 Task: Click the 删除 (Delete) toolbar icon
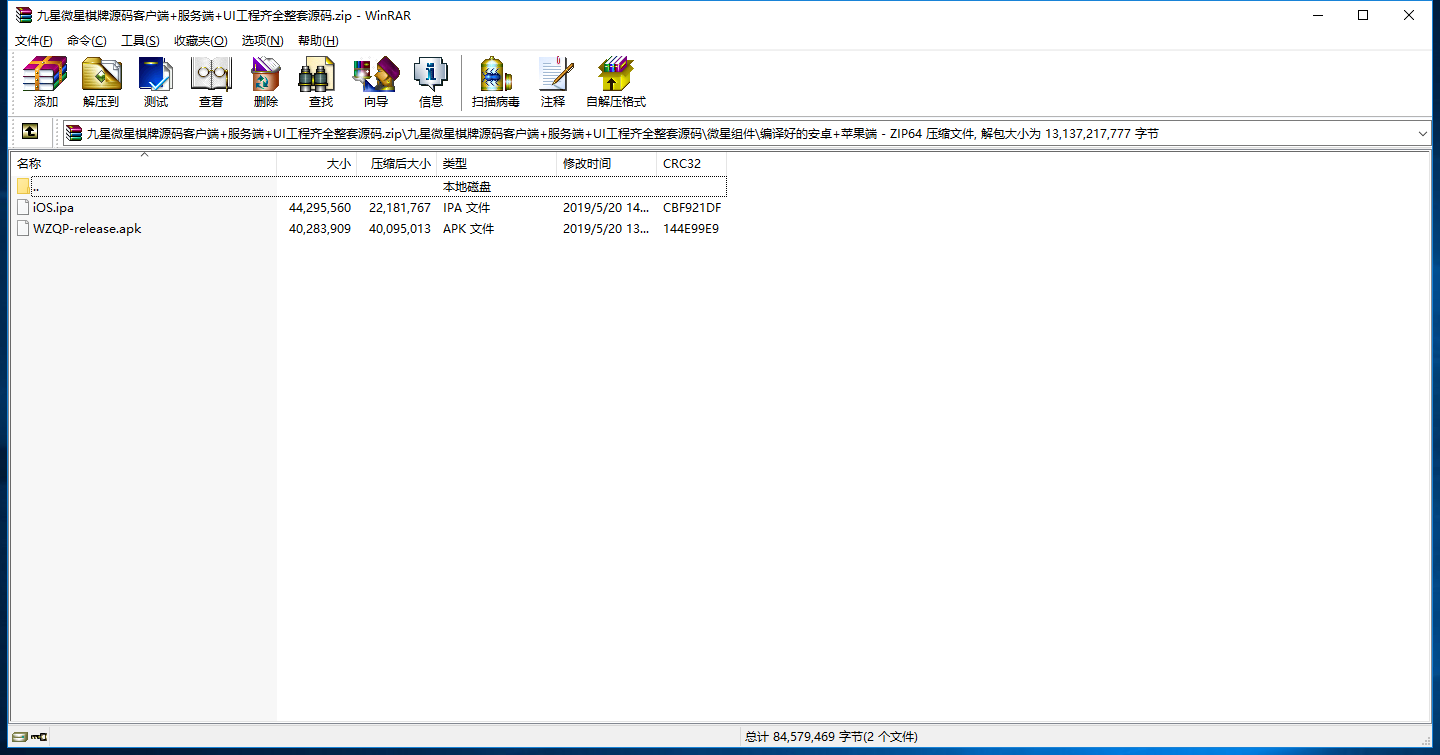[x=266, y=75]
